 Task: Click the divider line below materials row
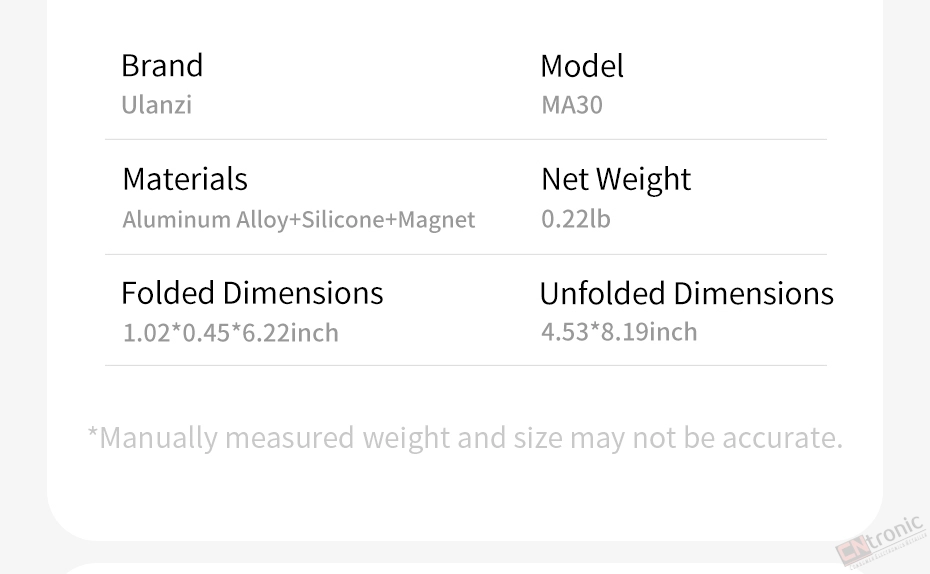[466, 254]
